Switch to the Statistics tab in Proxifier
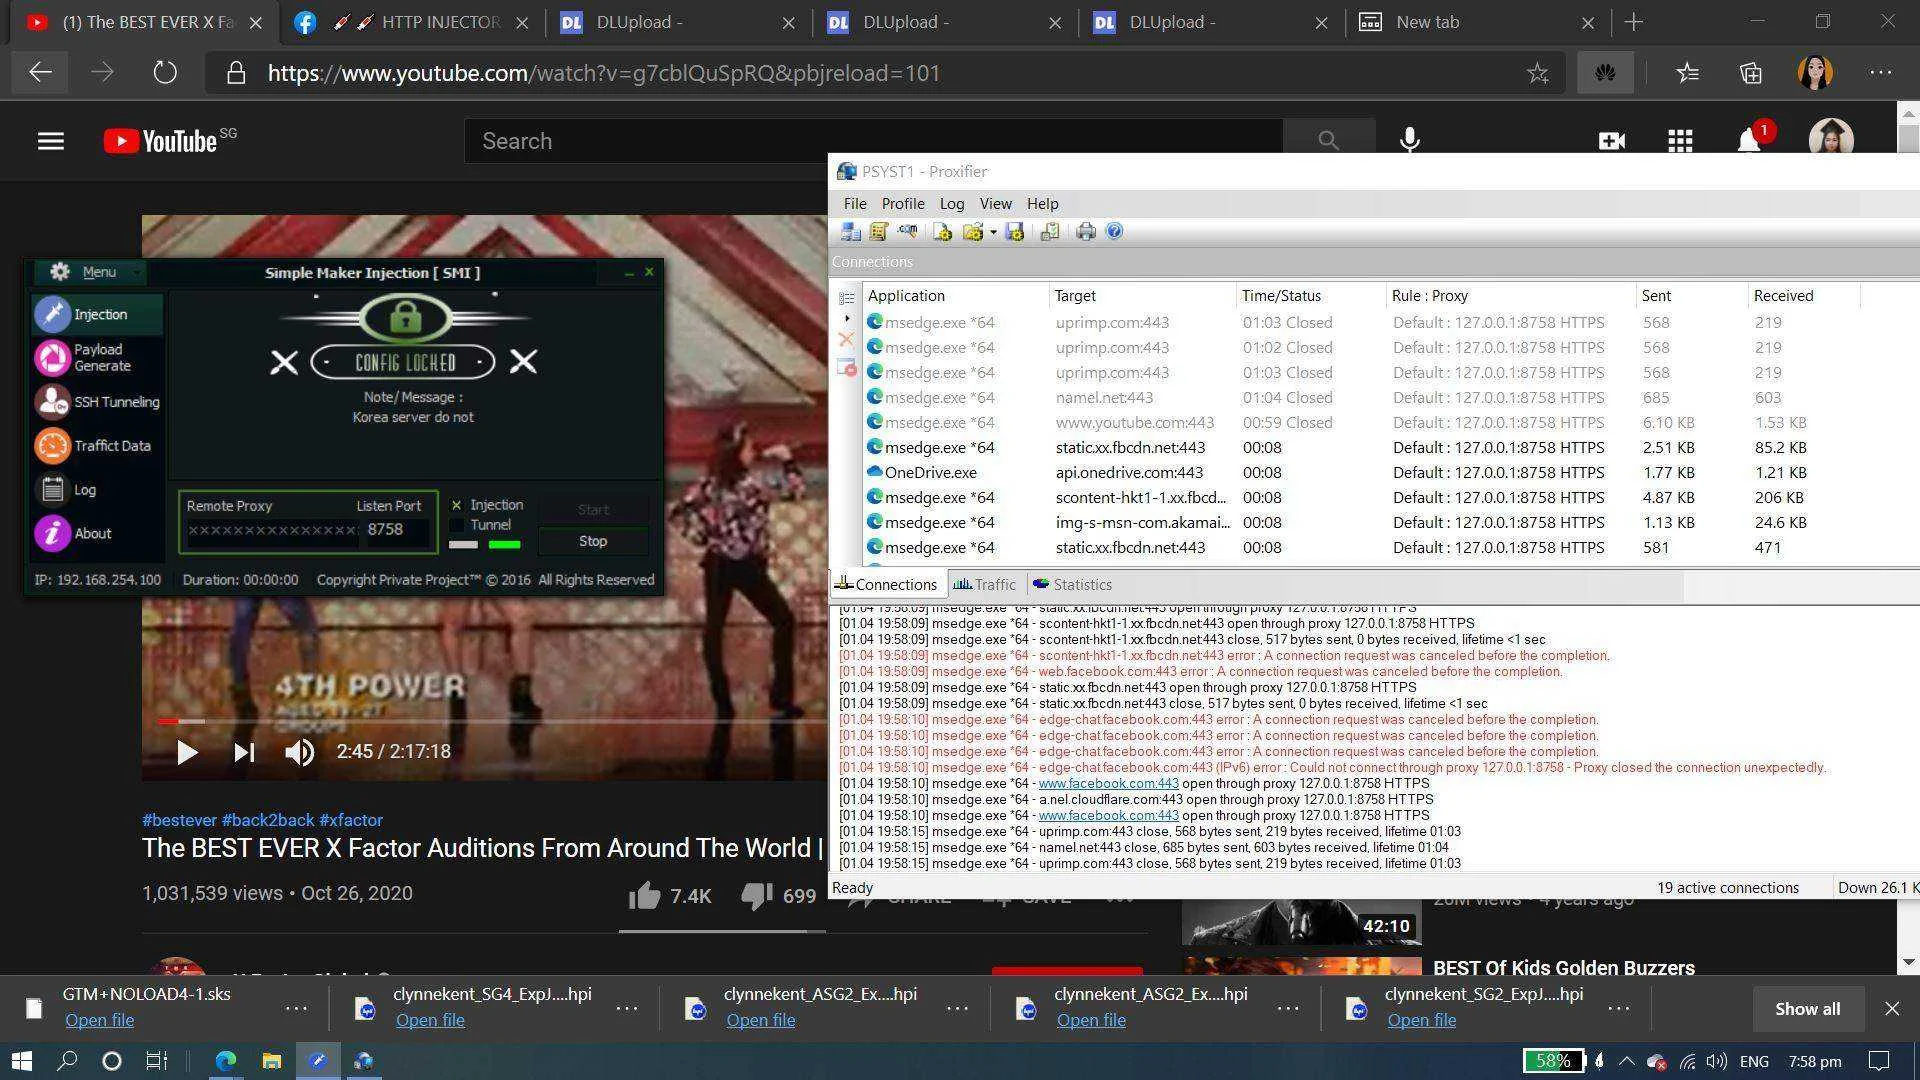Image resolution: width=1920 pixels, height=1080 pixels. (x=1072, y=585)
